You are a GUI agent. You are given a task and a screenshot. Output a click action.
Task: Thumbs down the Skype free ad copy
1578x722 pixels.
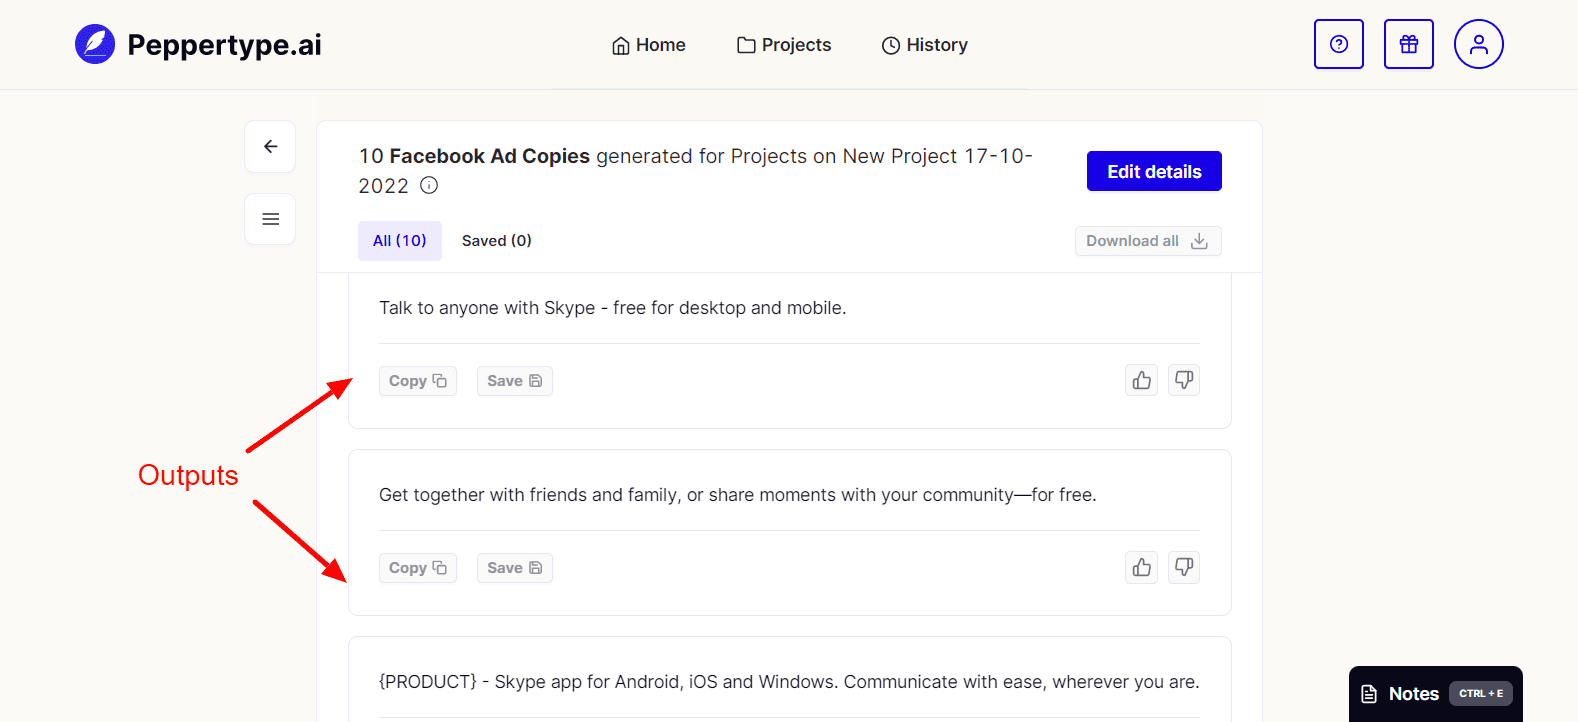point(1183,380)
